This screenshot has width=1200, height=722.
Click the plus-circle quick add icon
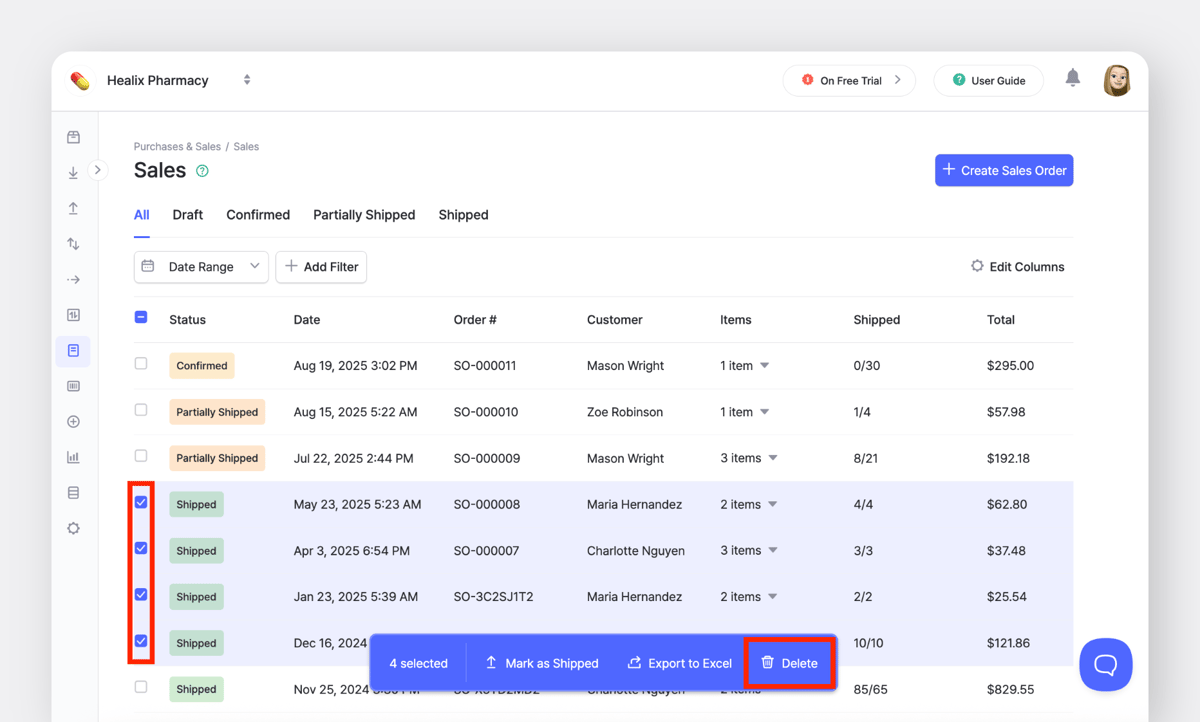pyautogui.click(x=73, y=421)
